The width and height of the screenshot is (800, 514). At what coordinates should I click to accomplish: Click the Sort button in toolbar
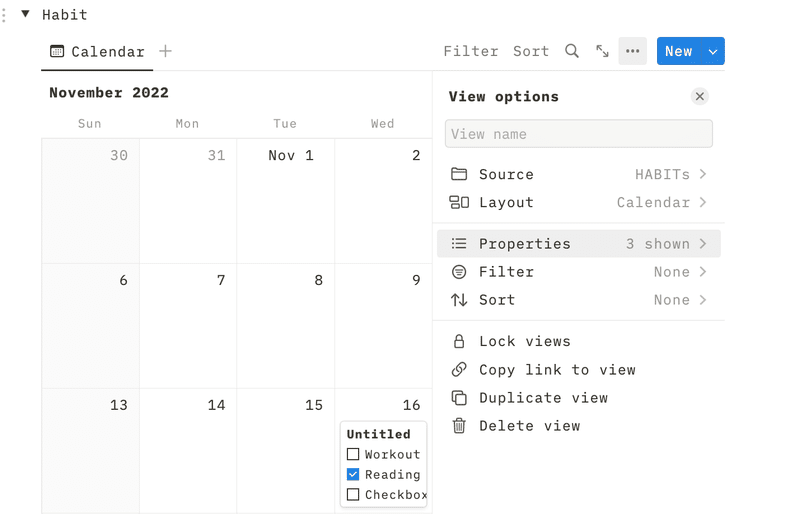(531, 51)
